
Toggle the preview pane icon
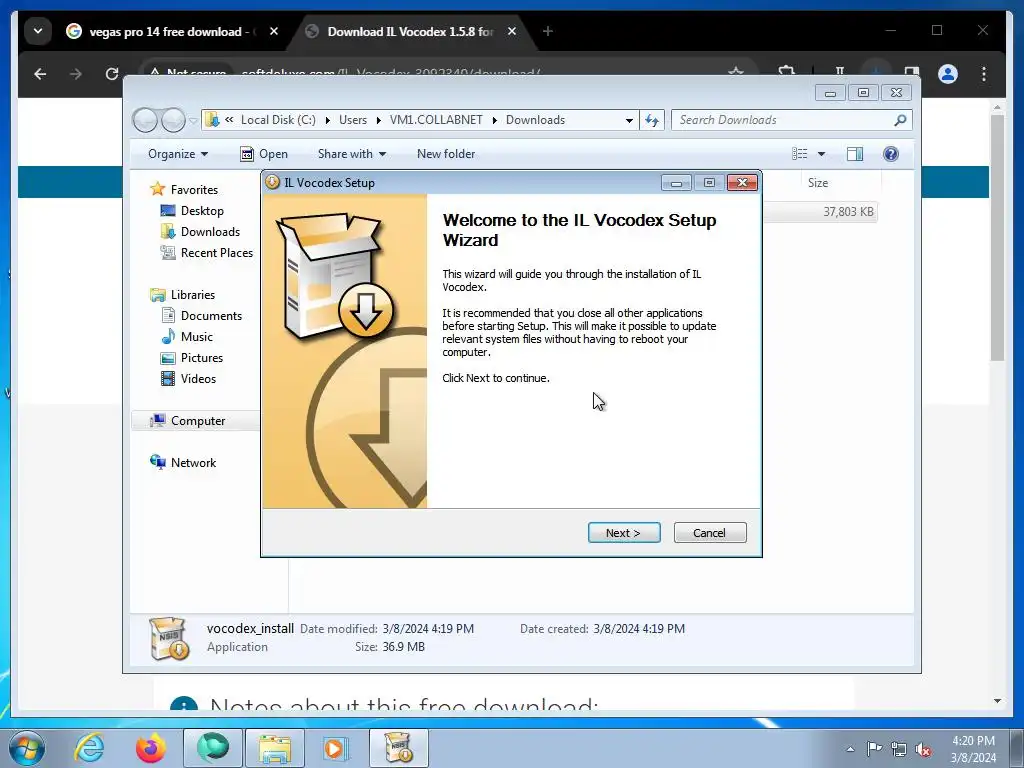coord(855,154)
